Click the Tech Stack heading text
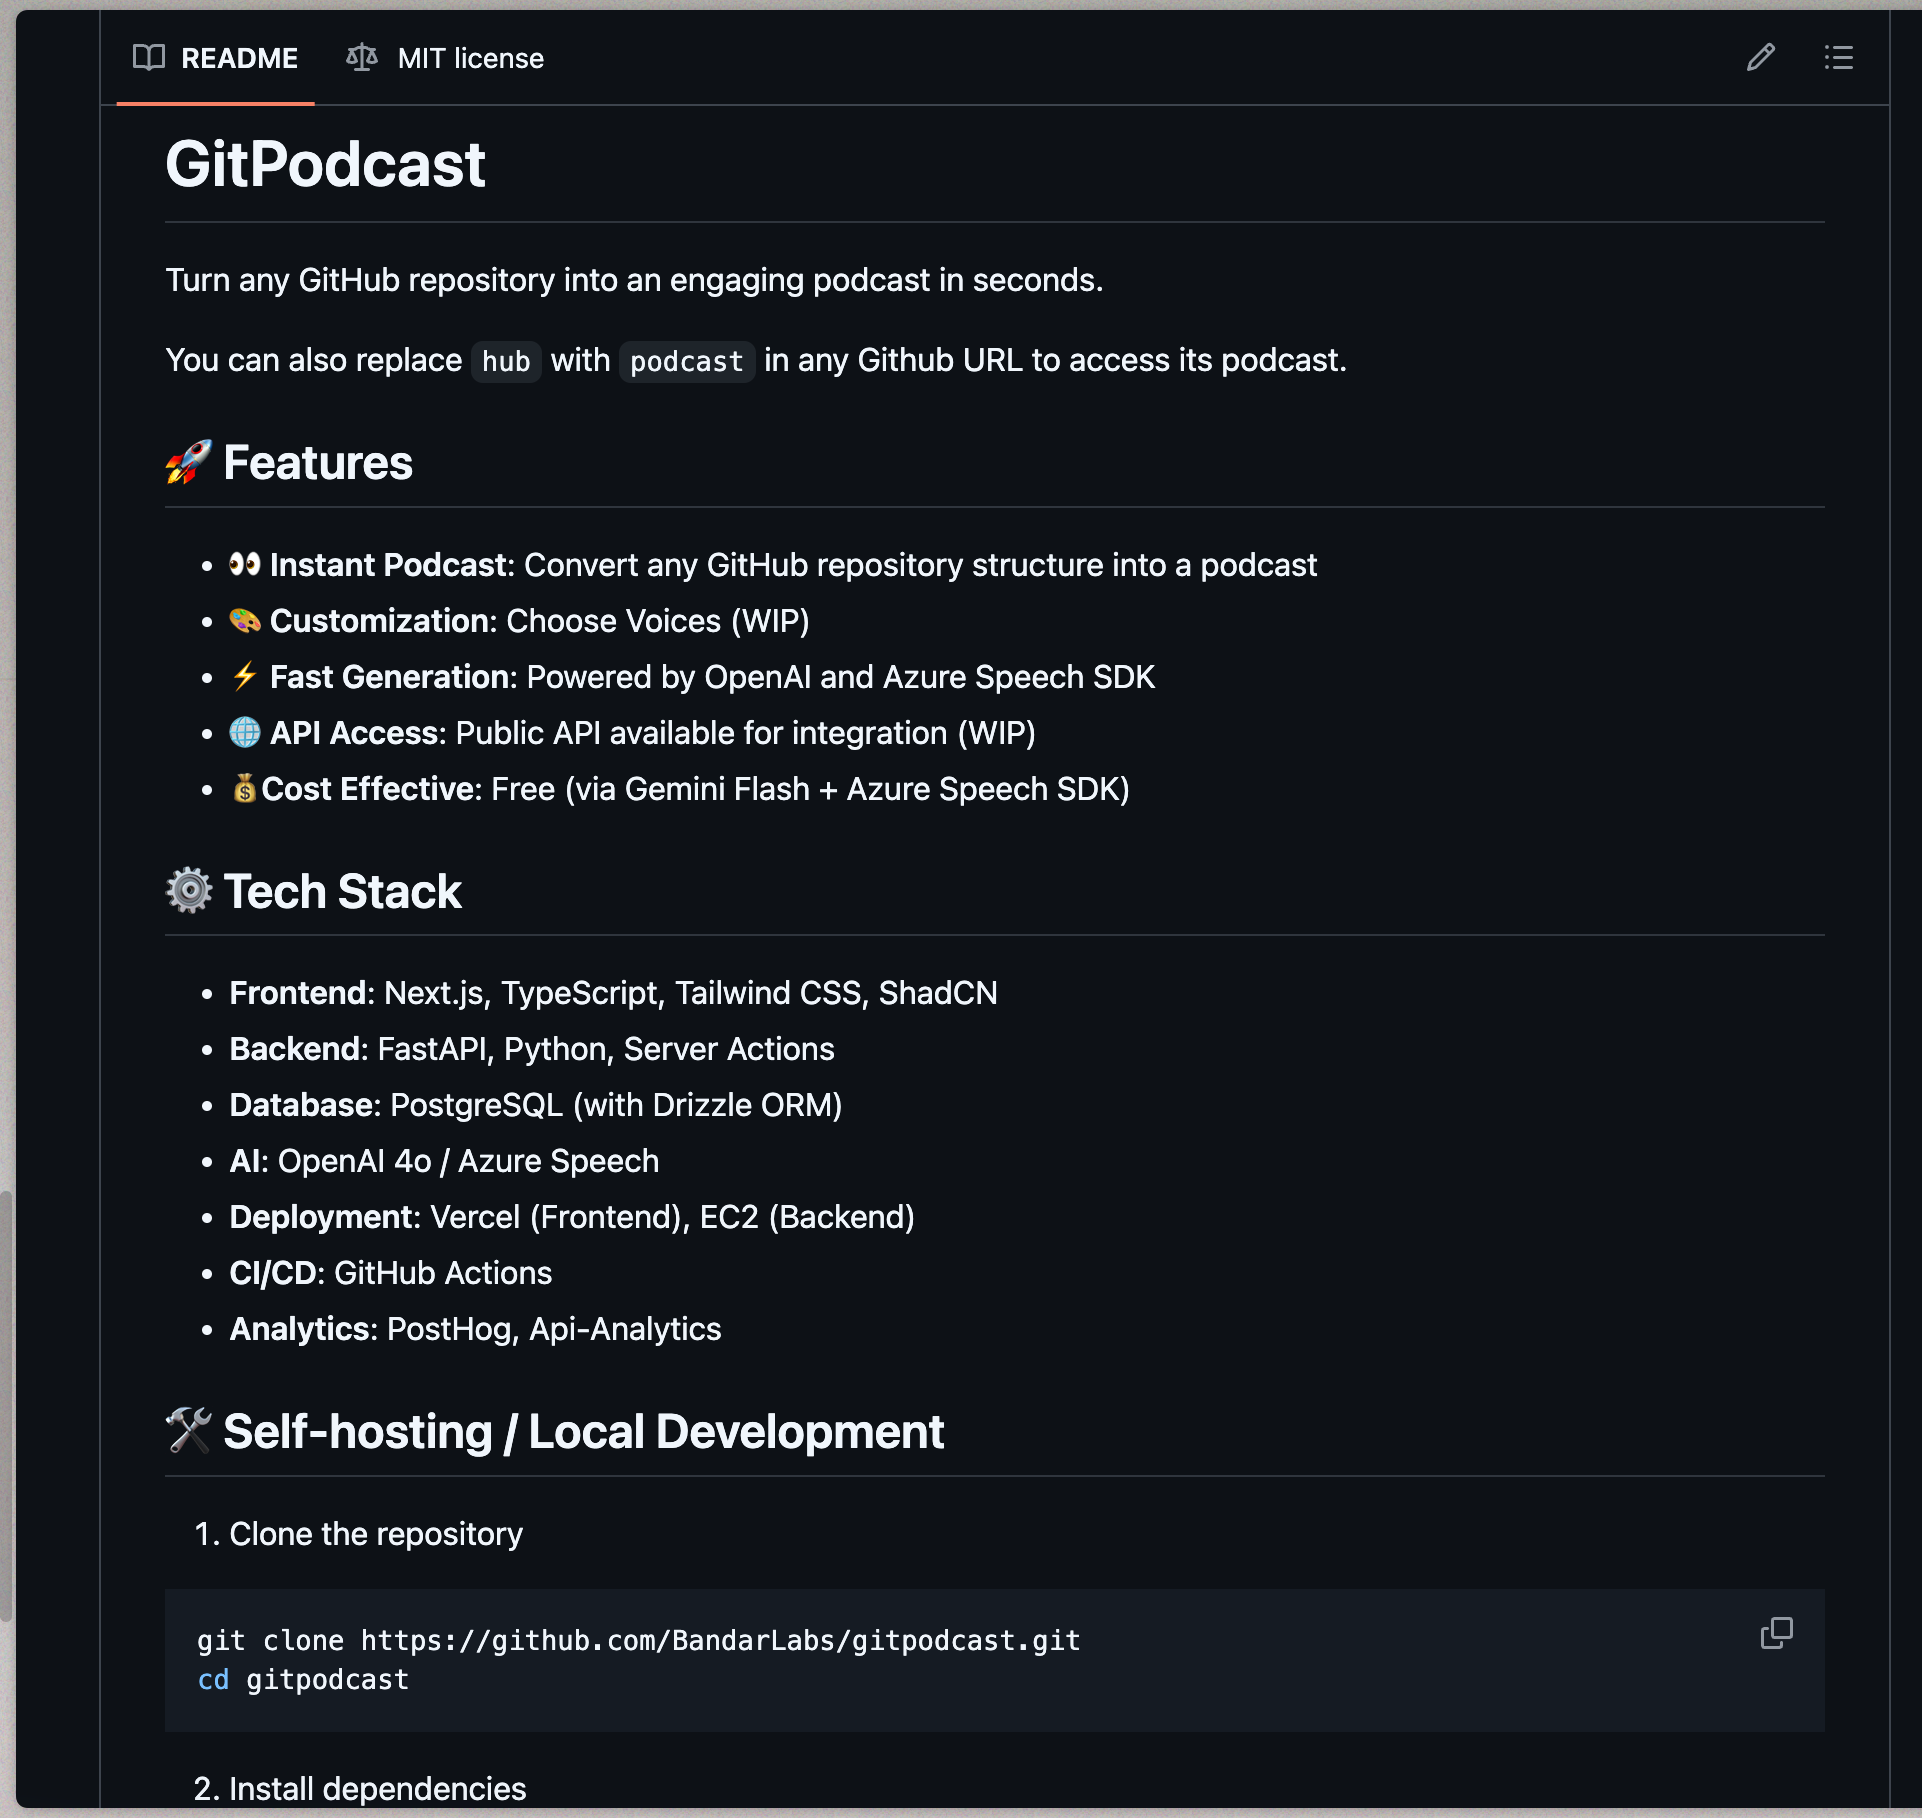This screenshot has width=1922, height=1818. (x=342, y=891)
